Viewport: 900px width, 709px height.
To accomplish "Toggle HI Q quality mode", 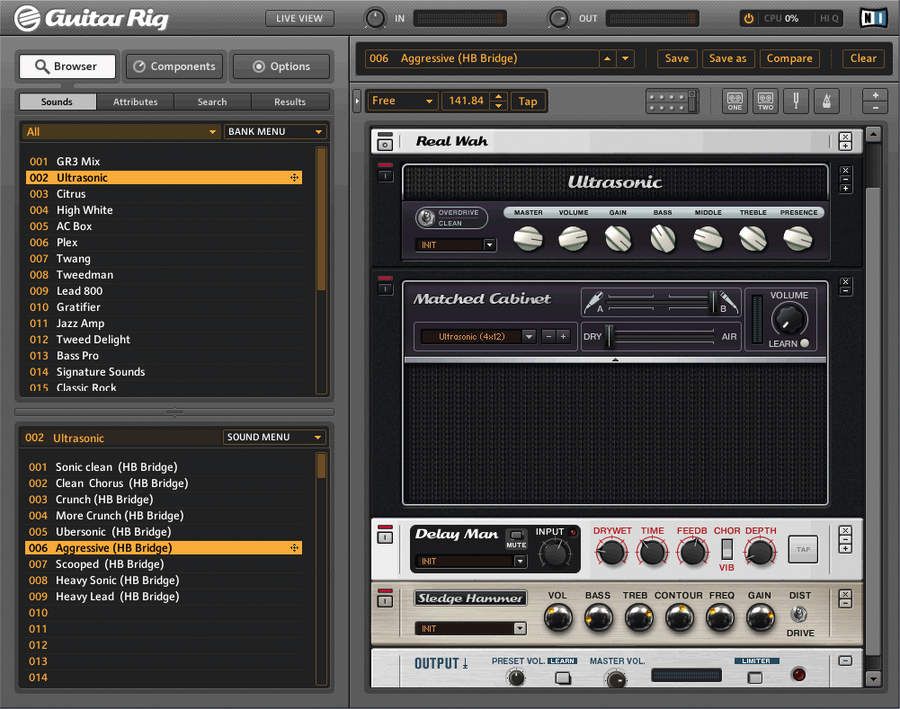I will (x=828, y=18).
